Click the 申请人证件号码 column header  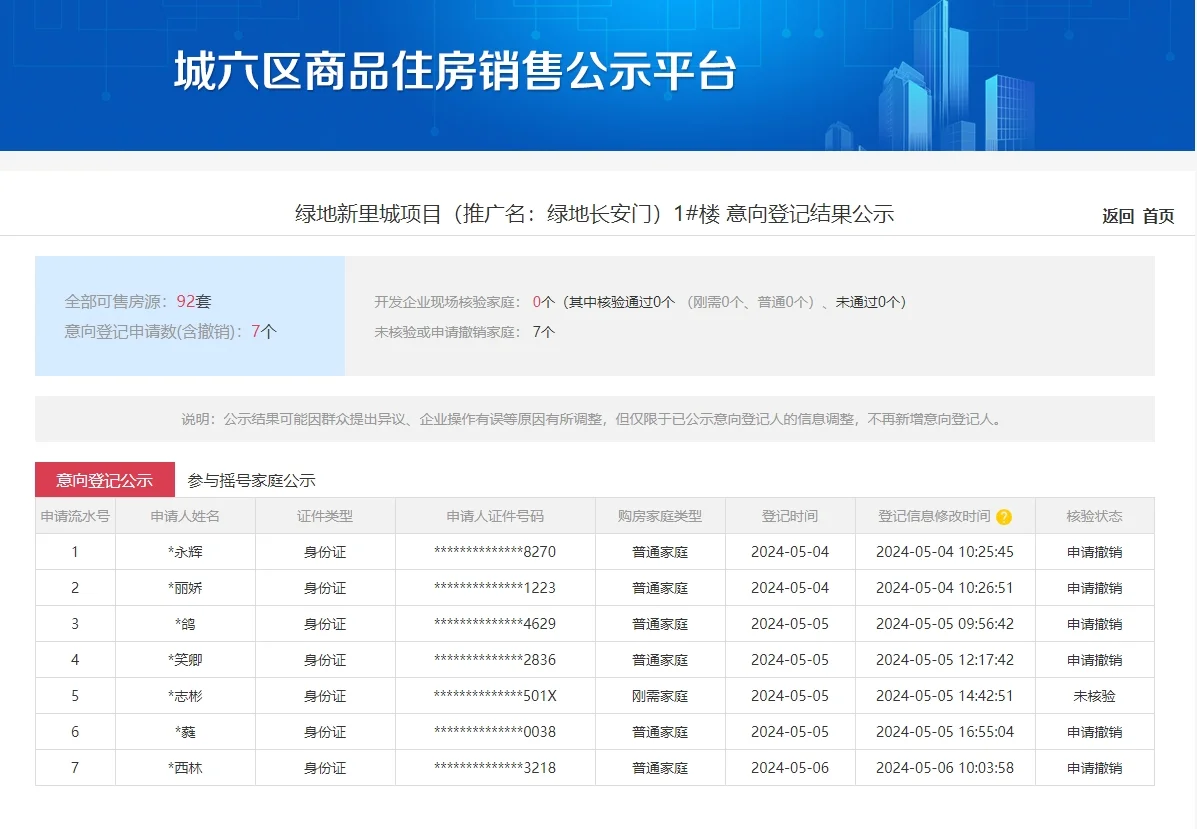click(495, 516)
